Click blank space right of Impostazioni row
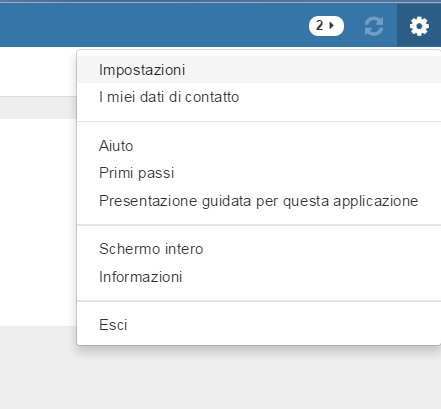 pyautogui.click(x=312, y=70)
